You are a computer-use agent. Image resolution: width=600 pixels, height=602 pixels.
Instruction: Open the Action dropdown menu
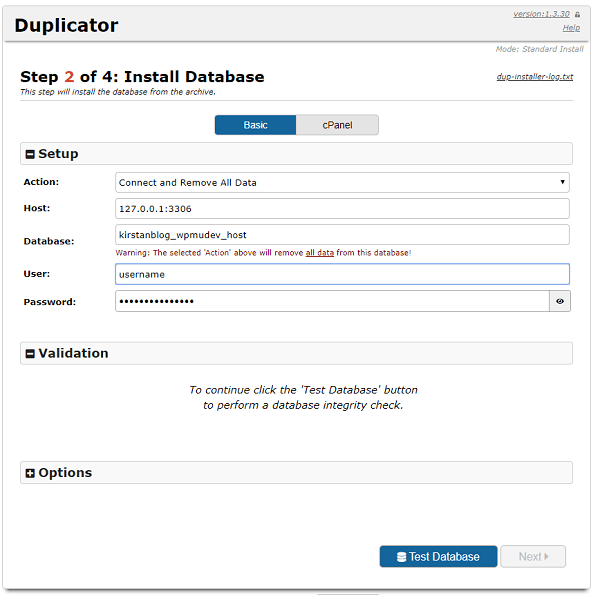[342, 182]
